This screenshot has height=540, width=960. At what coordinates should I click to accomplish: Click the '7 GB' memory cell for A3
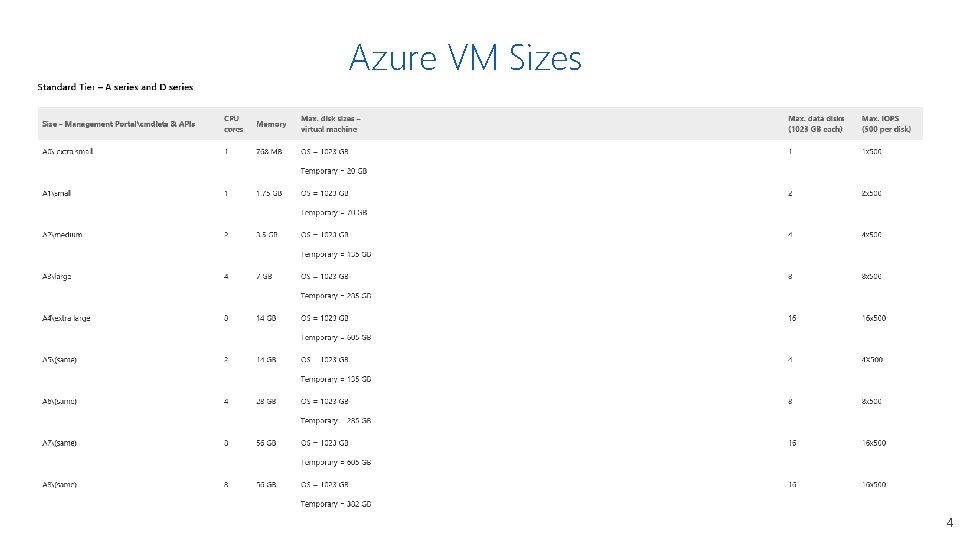click(264, 276)
